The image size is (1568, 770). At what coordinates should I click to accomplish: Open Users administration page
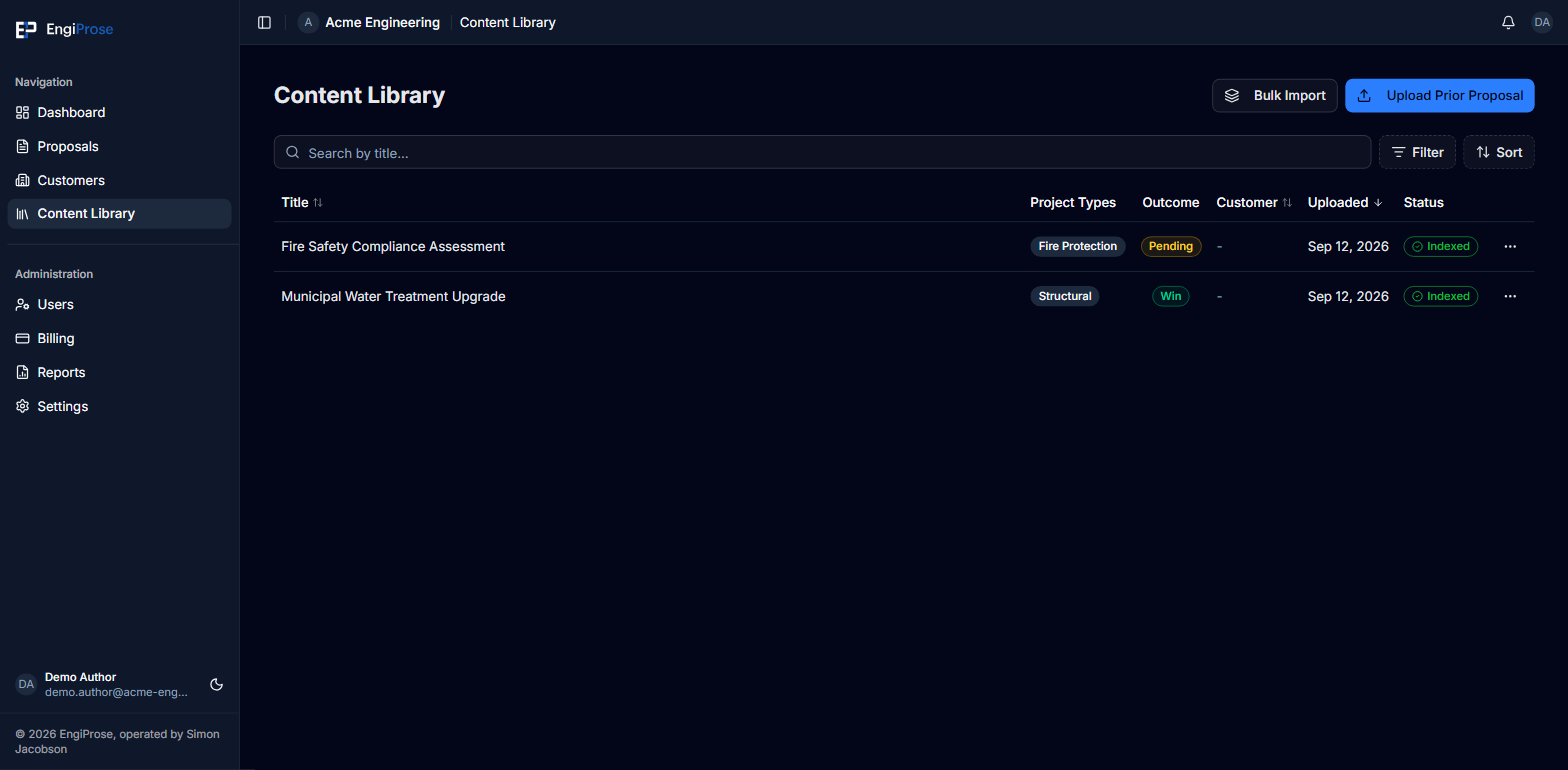pos(120,304)
